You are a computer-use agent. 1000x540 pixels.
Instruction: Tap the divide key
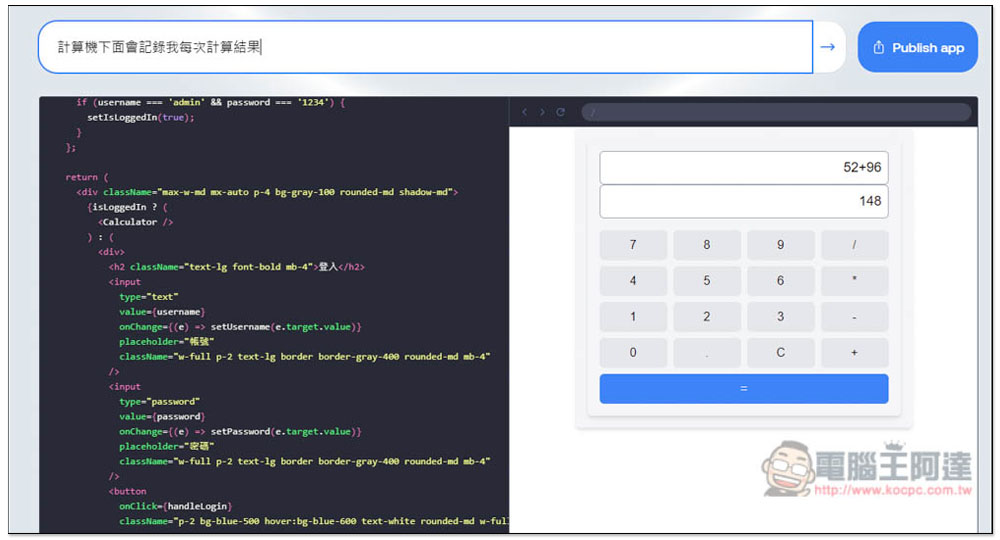[855, 245]
